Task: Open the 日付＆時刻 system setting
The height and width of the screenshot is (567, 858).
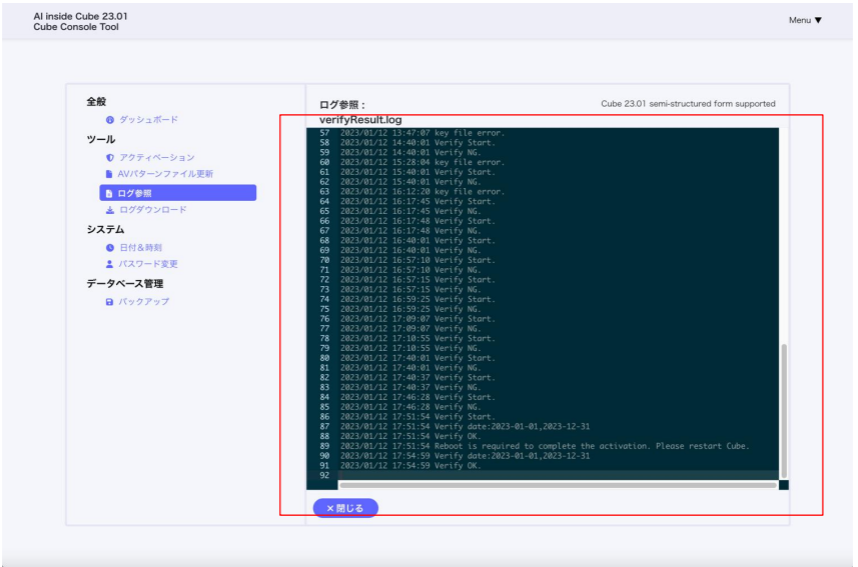Action: 140,247
